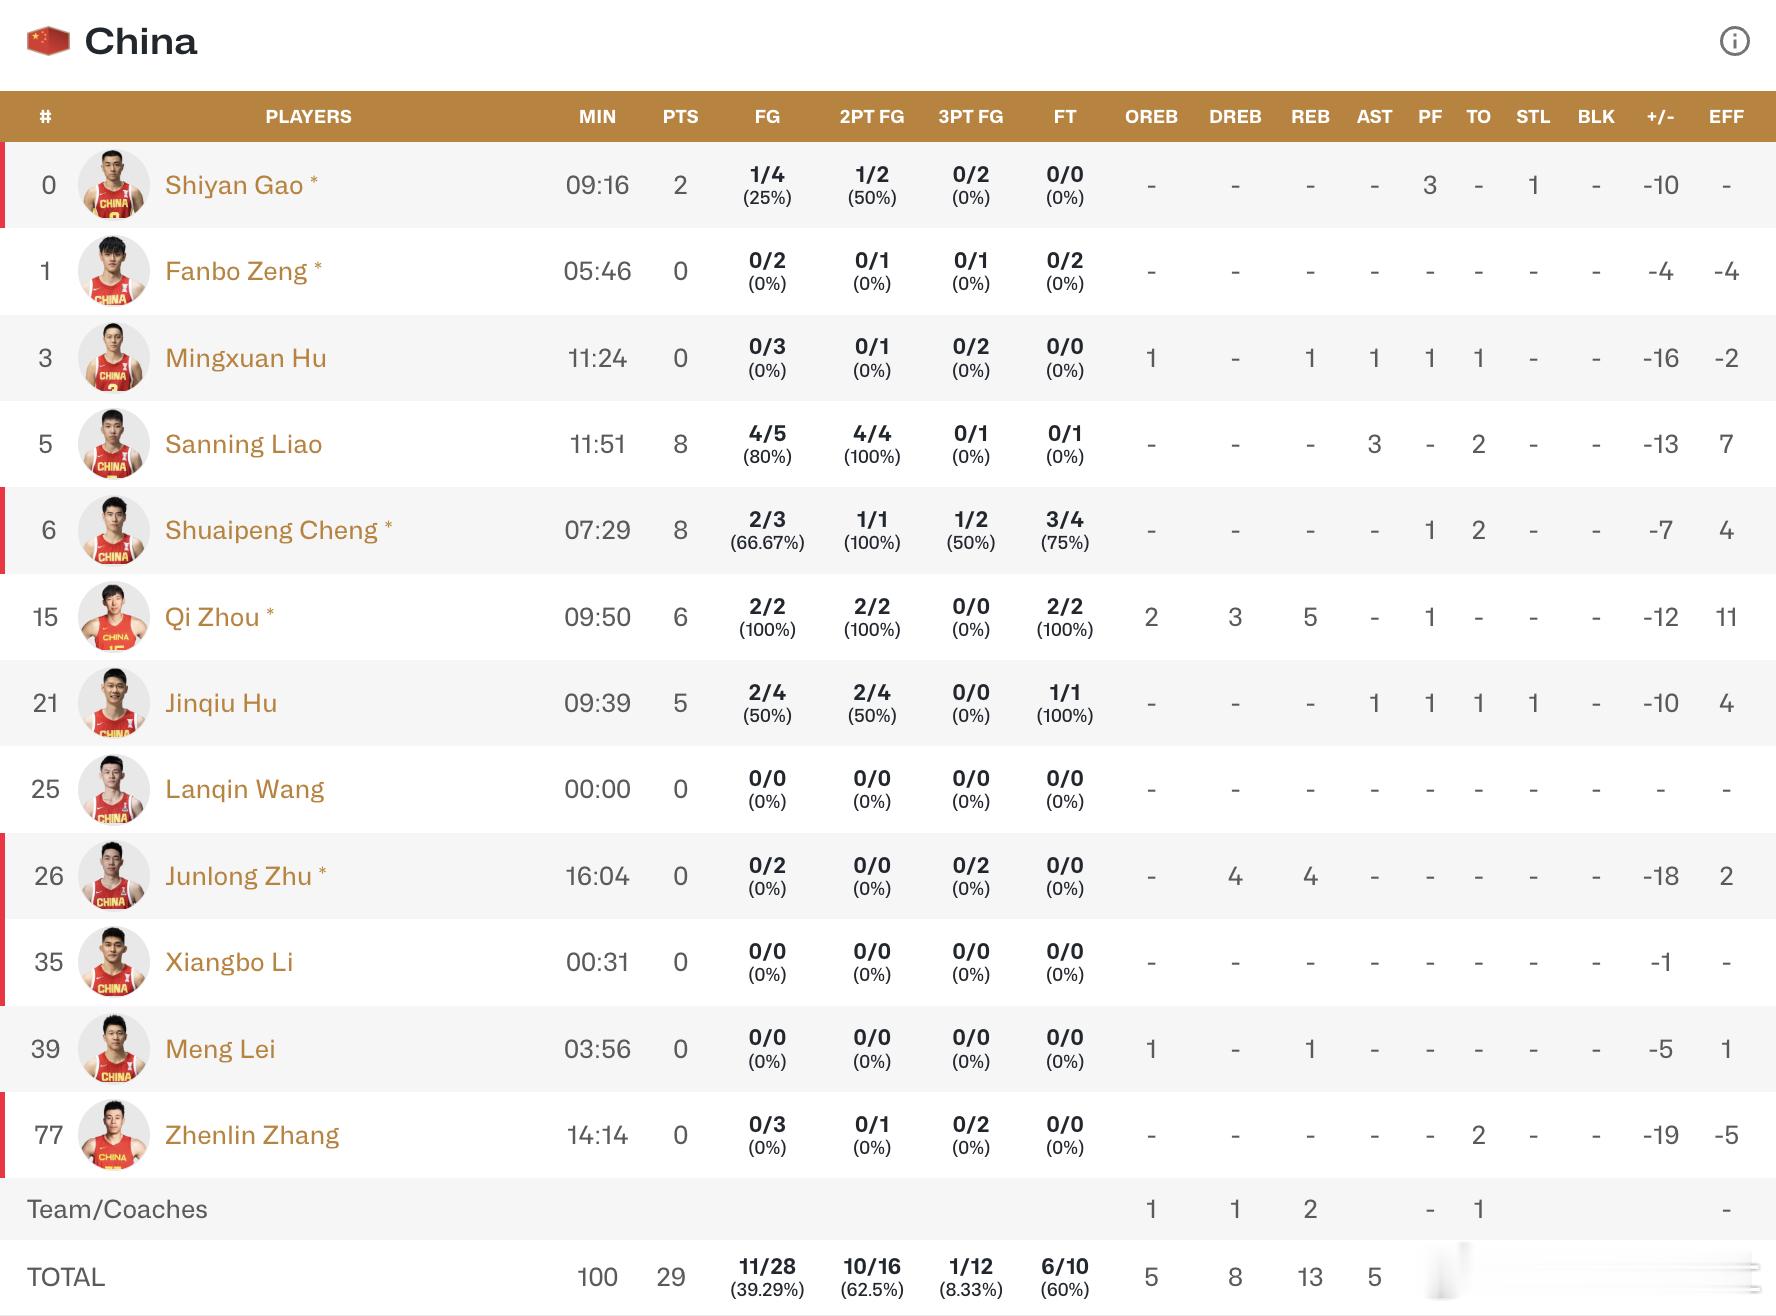Click the 2PT FG column header
Image resolution: width=1776 pixels, height=1316 pixels.
(x=872, y=117)
